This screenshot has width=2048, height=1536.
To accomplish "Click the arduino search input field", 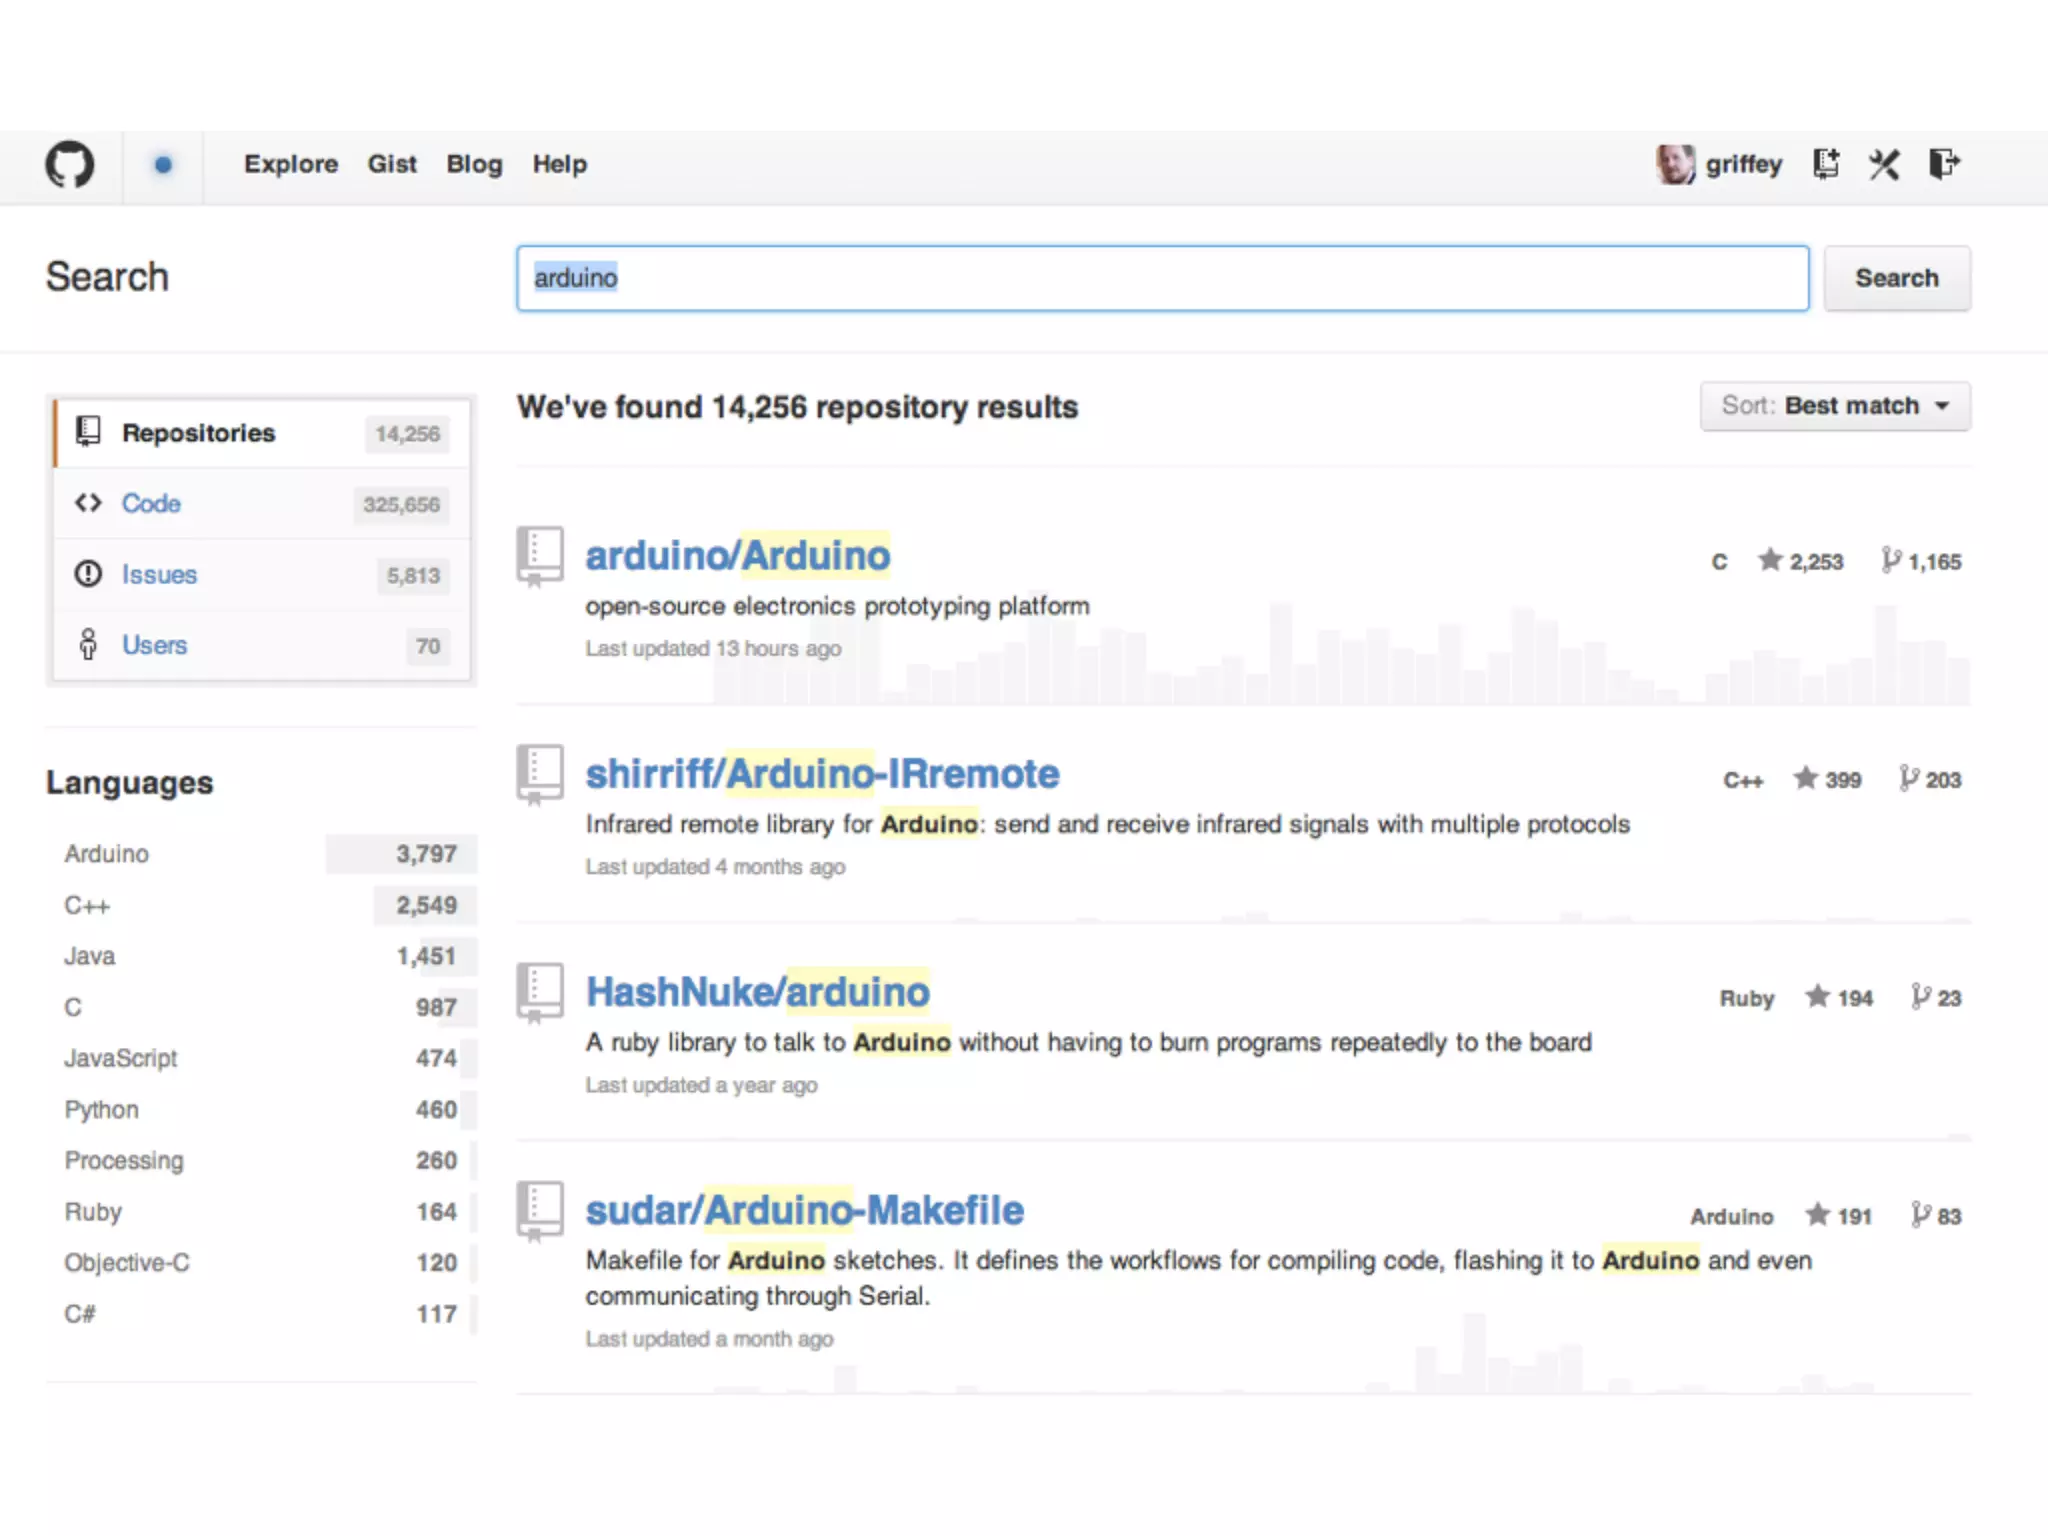I will click(1162, 278).
